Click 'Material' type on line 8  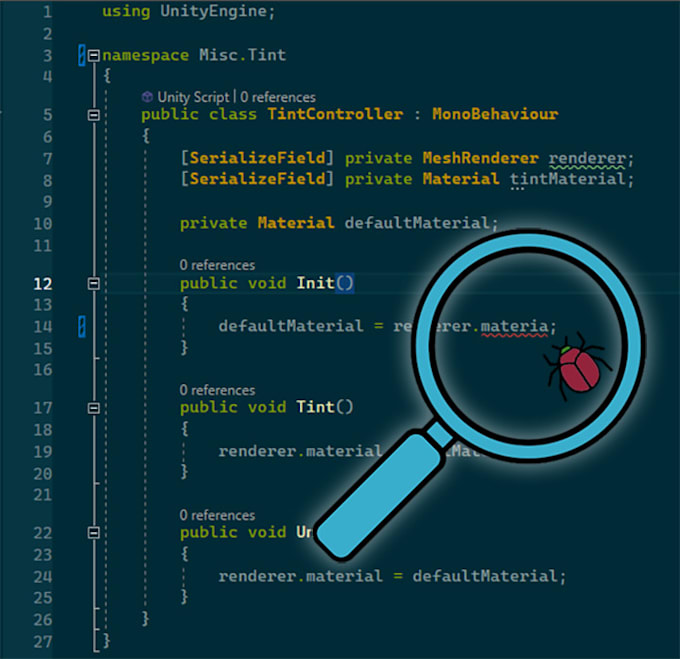click(x=461, y=179)
